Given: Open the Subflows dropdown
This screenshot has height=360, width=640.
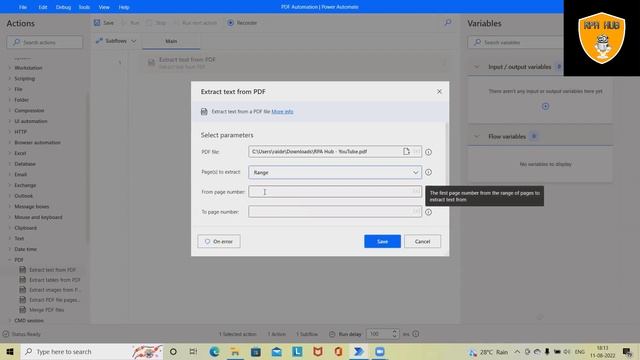Looking at the screenshot, I should pyautogui.click(x=116, y=41).
